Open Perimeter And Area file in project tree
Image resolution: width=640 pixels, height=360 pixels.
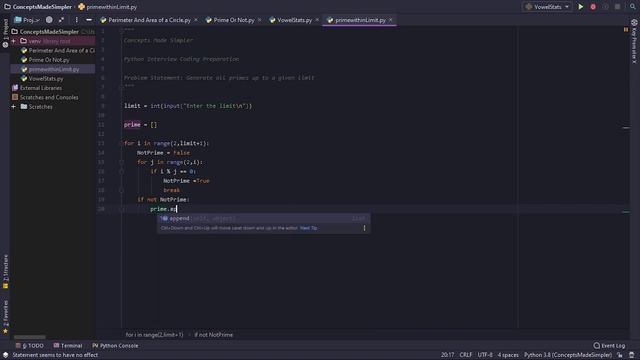coord(53,50)
